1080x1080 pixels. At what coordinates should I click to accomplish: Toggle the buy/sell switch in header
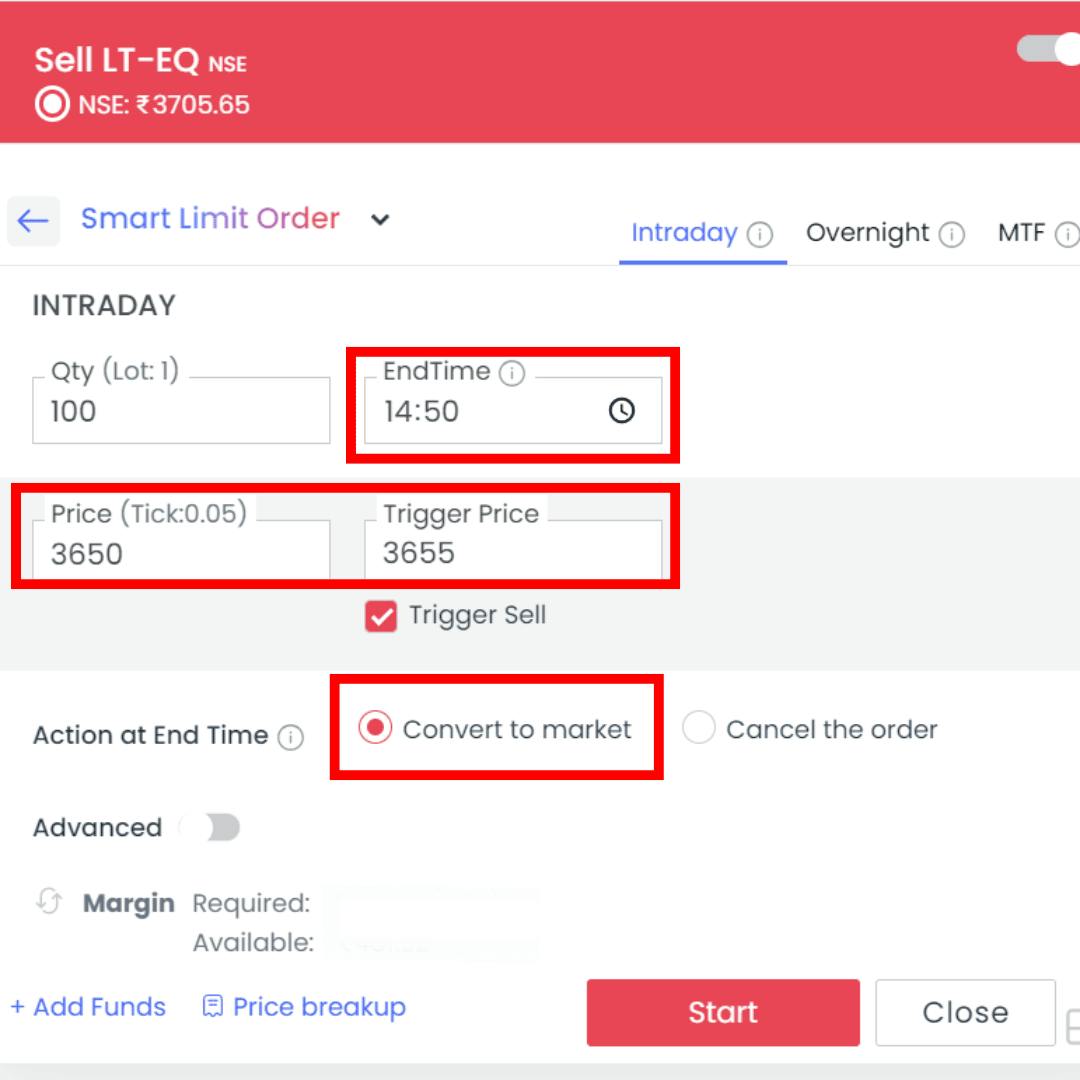point(1047,48)
